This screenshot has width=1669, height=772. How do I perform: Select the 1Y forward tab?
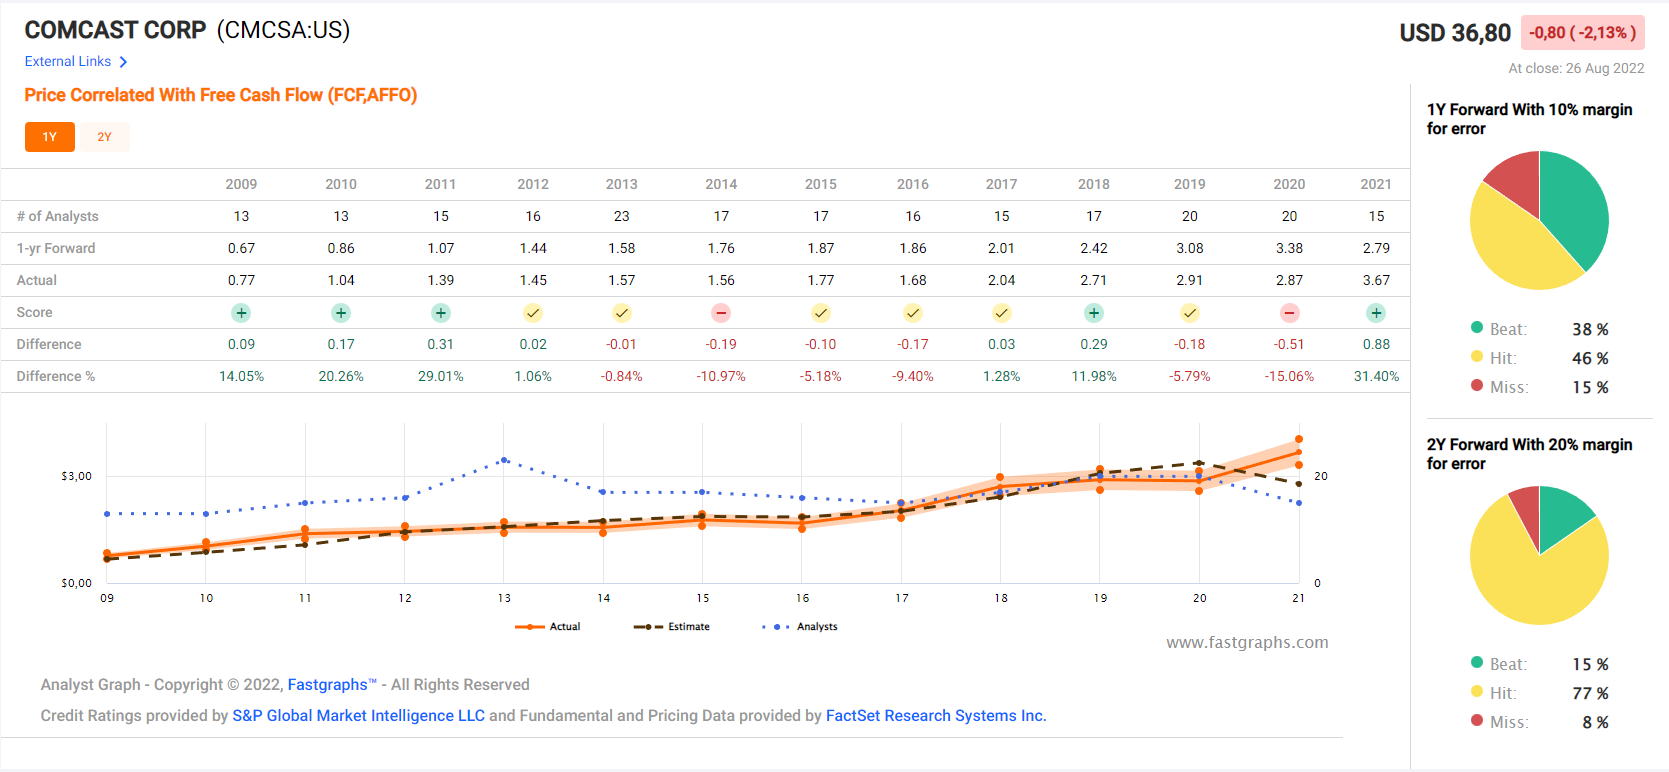(x=50, y=137)
